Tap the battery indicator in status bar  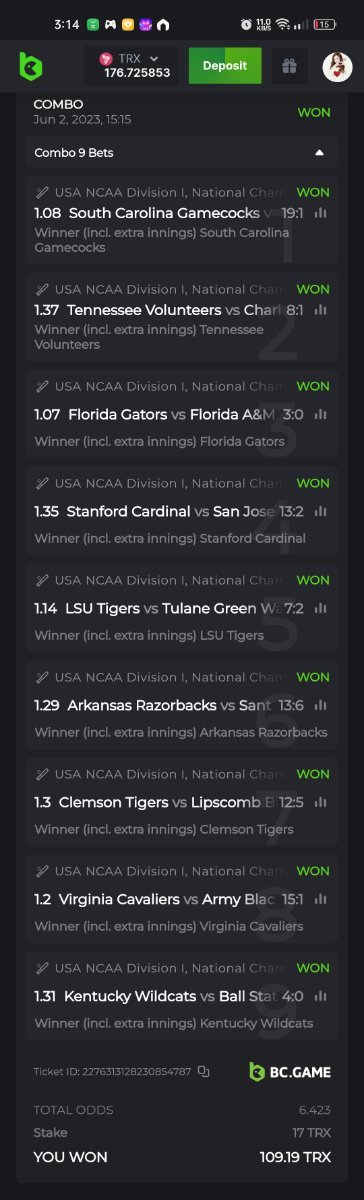tap(326, 24)
